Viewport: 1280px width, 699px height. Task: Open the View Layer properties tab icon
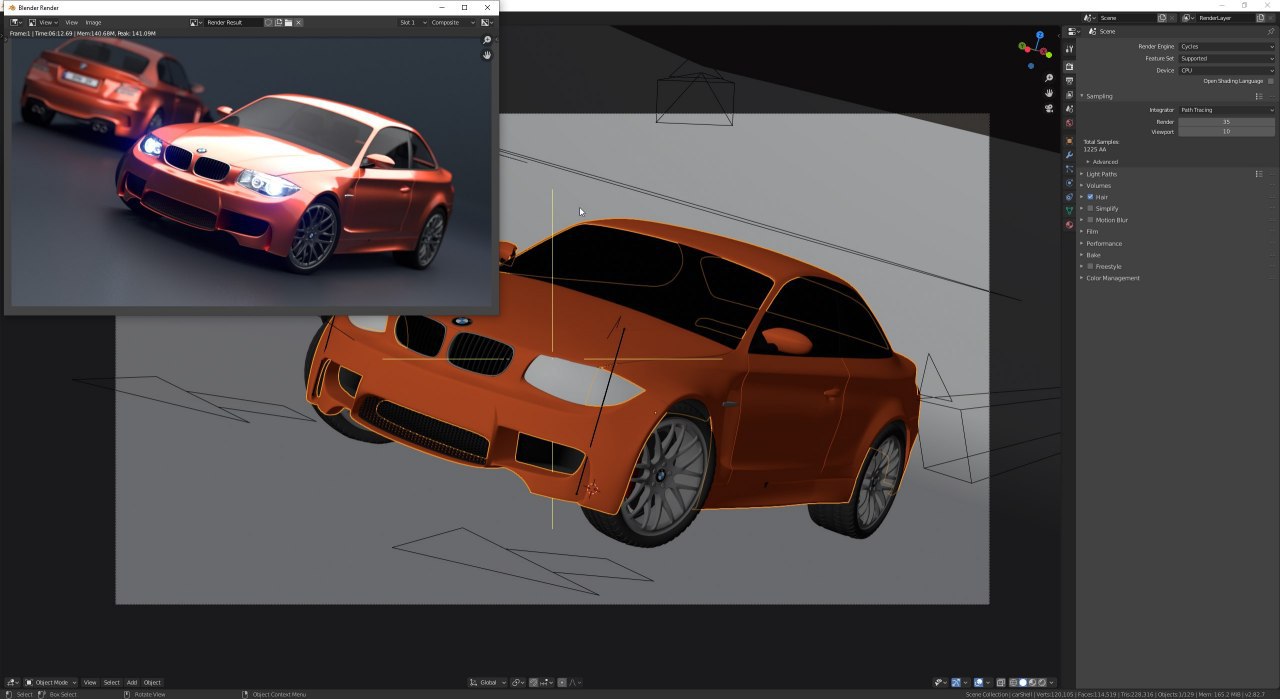point(1069,94)
